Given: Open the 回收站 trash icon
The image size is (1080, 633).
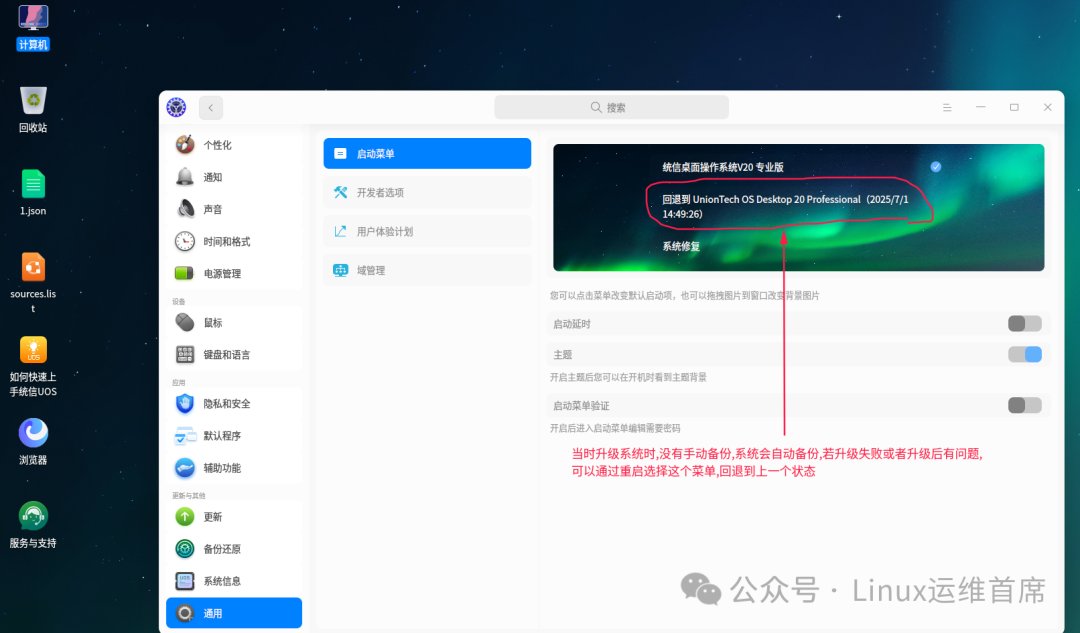Looking at the screenshot, I should tap(33, 110).
